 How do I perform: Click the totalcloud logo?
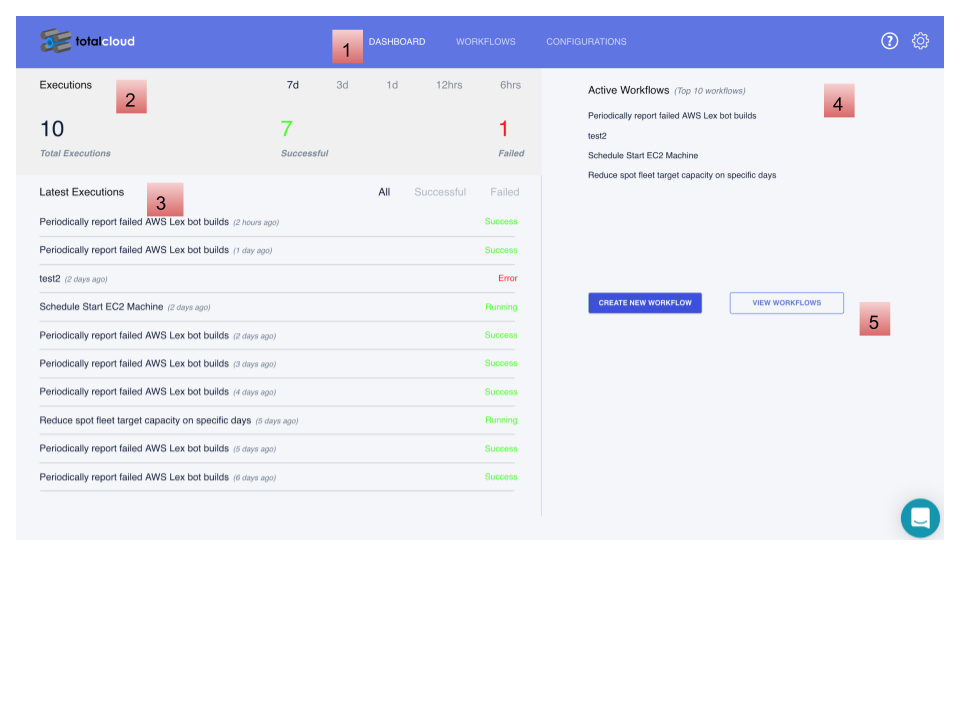87,41
